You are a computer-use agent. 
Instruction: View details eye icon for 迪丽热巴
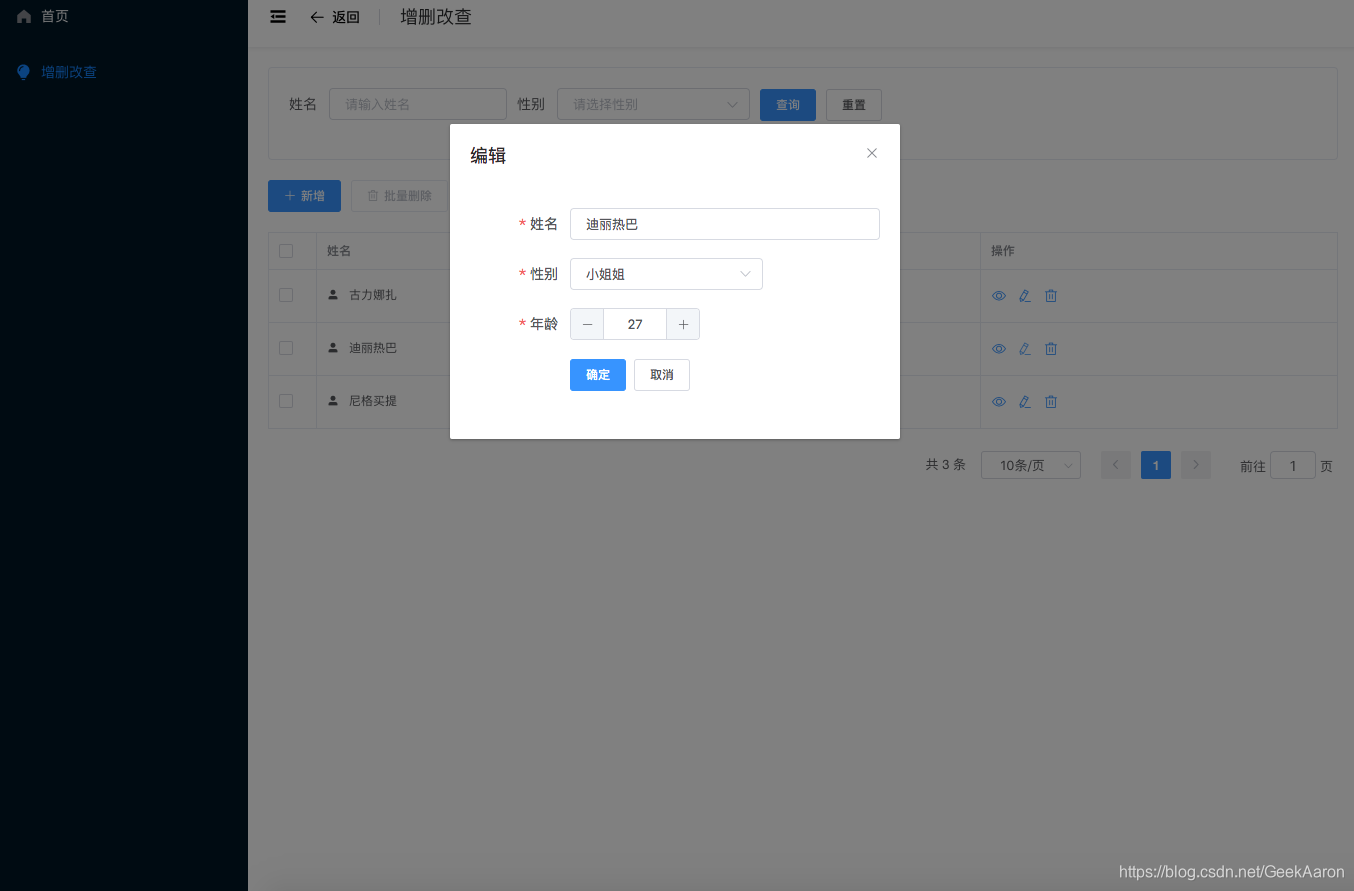[999, 349]
